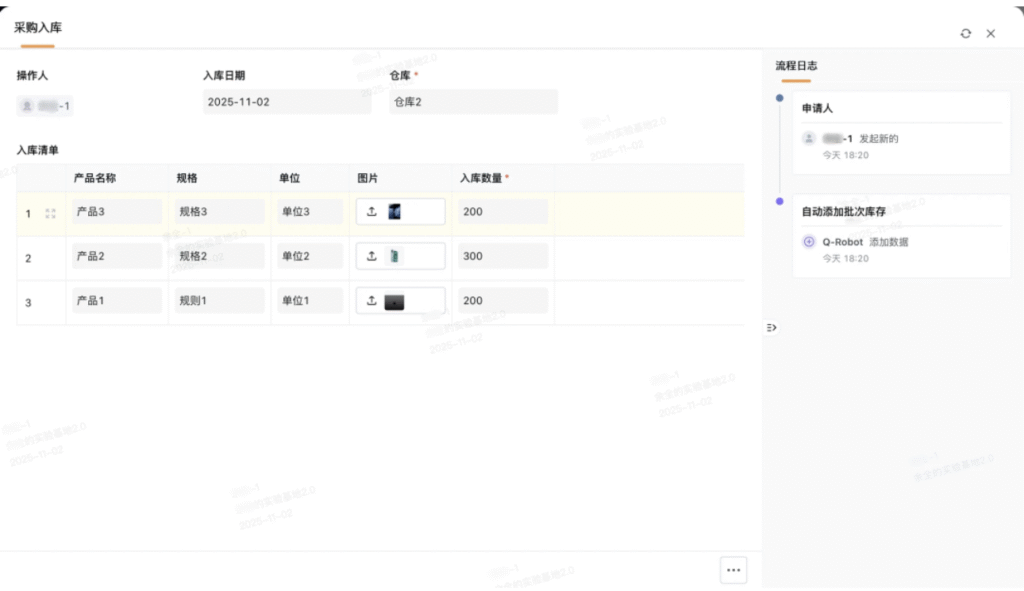Open the 产品1 image thumbnail

pyautogui.click(x=394, y=300)
